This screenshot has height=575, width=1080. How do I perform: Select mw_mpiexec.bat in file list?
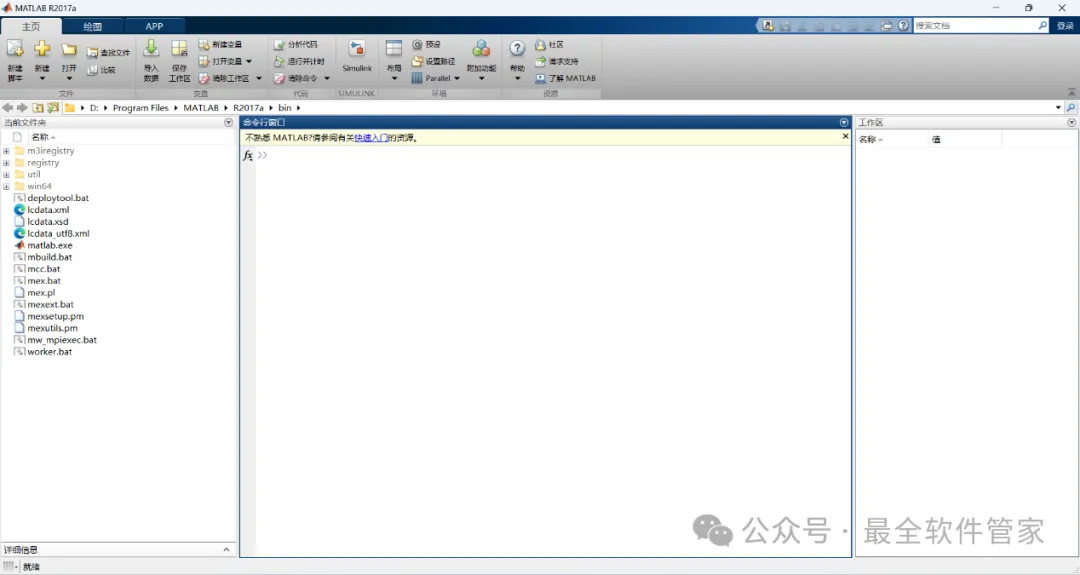[62, 340]
